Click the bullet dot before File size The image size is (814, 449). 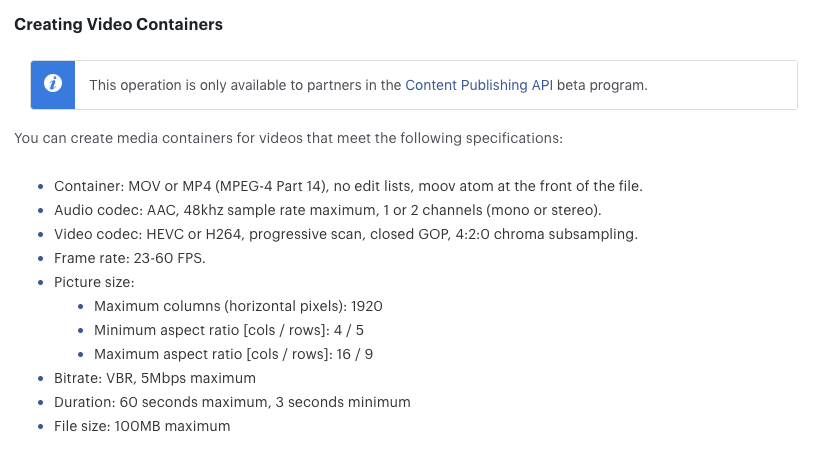click(x=40, y=427)
